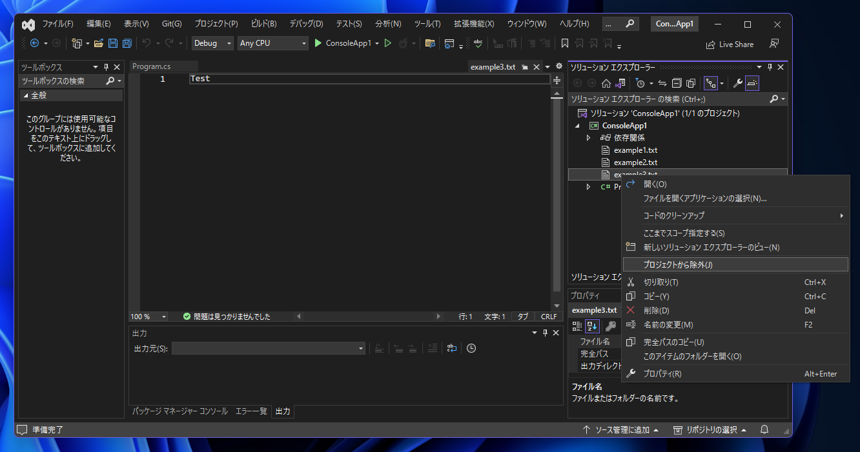Open the output source combo box

[268, 348]
